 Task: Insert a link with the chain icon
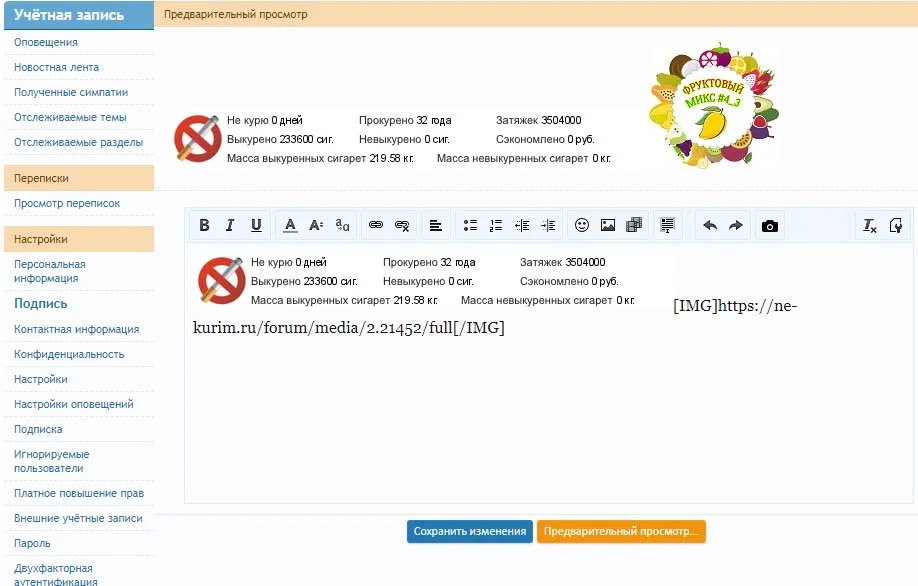click(376, 225)
